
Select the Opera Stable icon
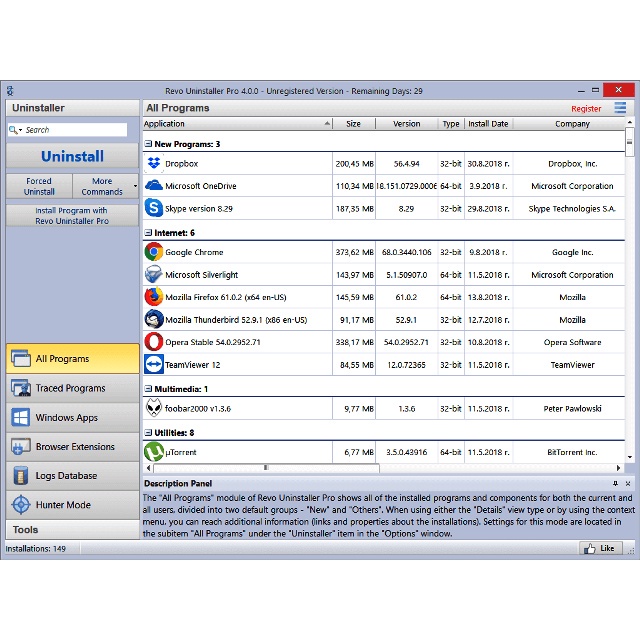pyautogui.click(x=154, y=342)
